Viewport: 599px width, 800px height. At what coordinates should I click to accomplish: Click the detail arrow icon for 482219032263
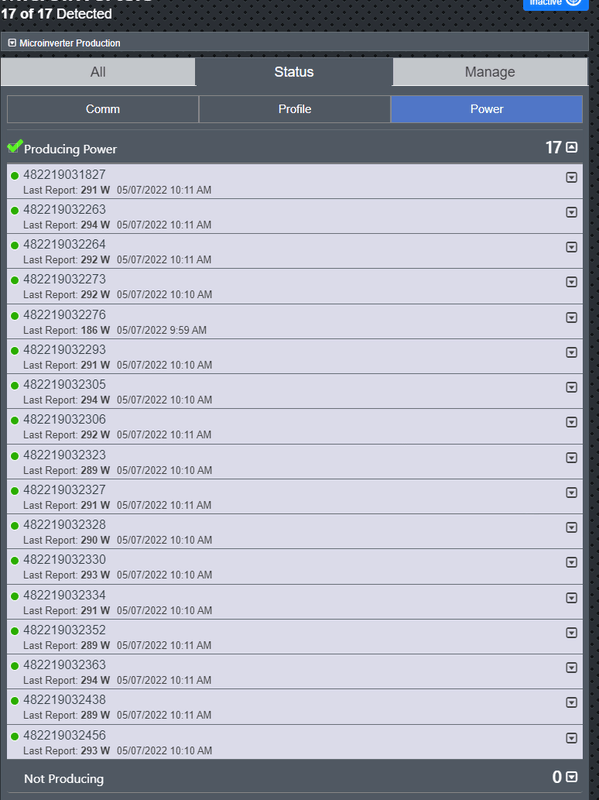(x=571, y=212)
